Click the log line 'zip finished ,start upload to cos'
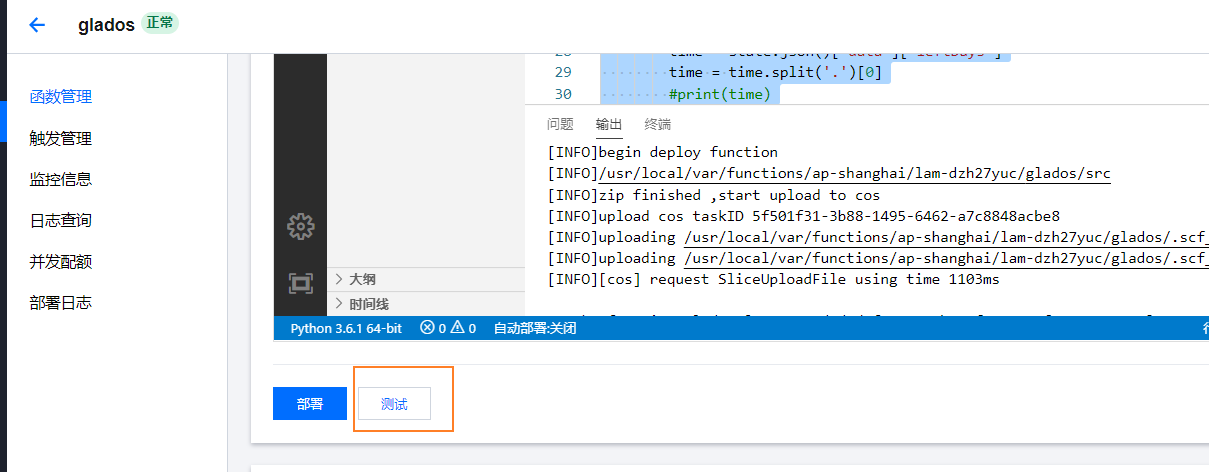Screen dimensions: 1209x472 pyautogui.click(x=714, y=195)
